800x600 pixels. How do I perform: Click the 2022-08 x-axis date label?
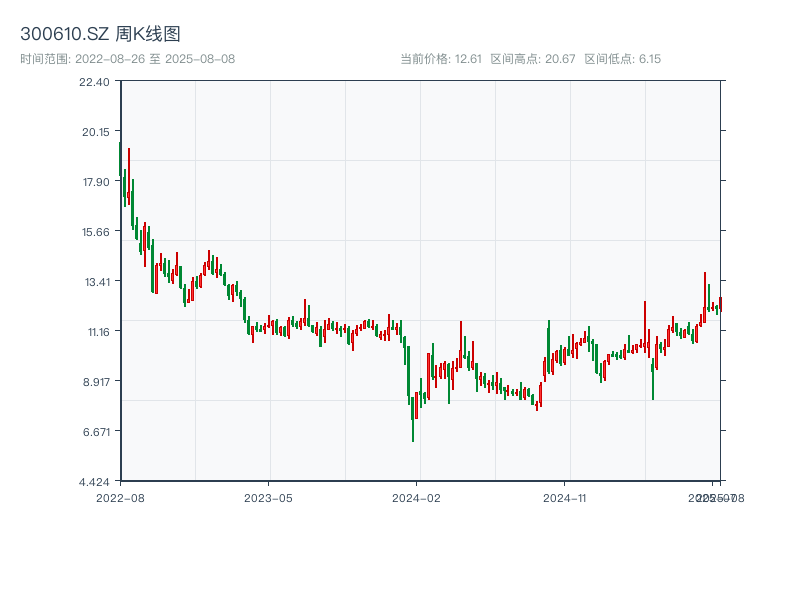[x=120, y=497]
